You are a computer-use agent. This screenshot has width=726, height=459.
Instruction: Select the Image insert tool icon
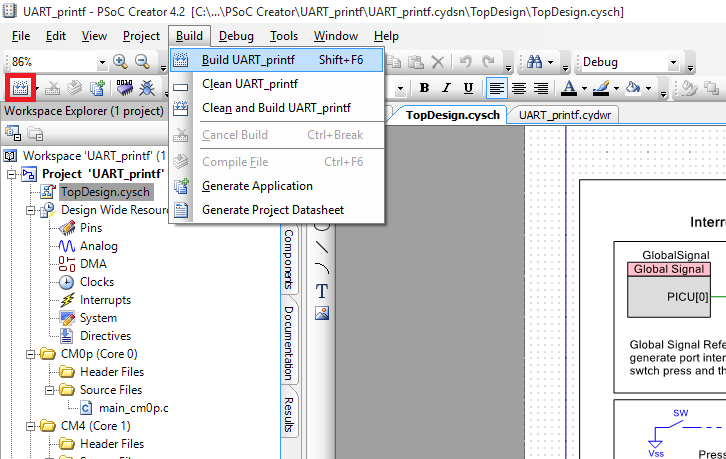tap(322, 314)
